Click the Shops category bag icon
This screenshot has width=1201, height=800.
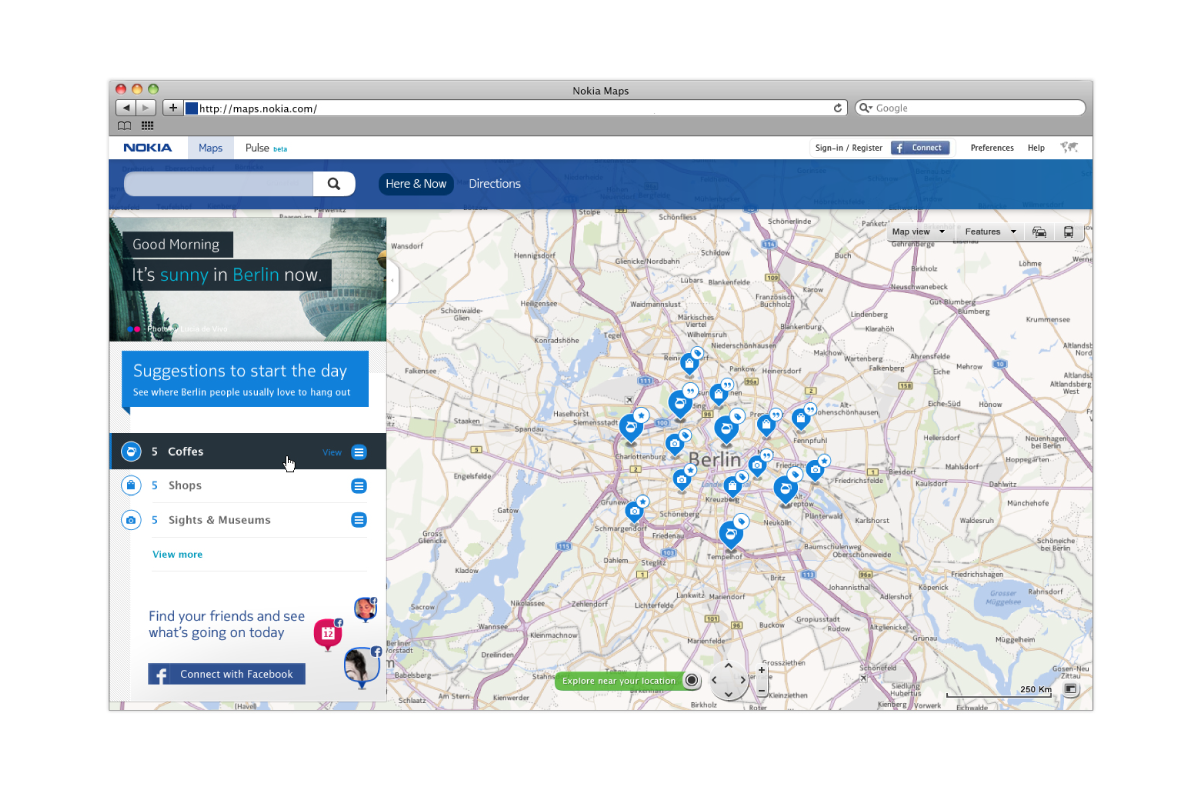(130, 486)
